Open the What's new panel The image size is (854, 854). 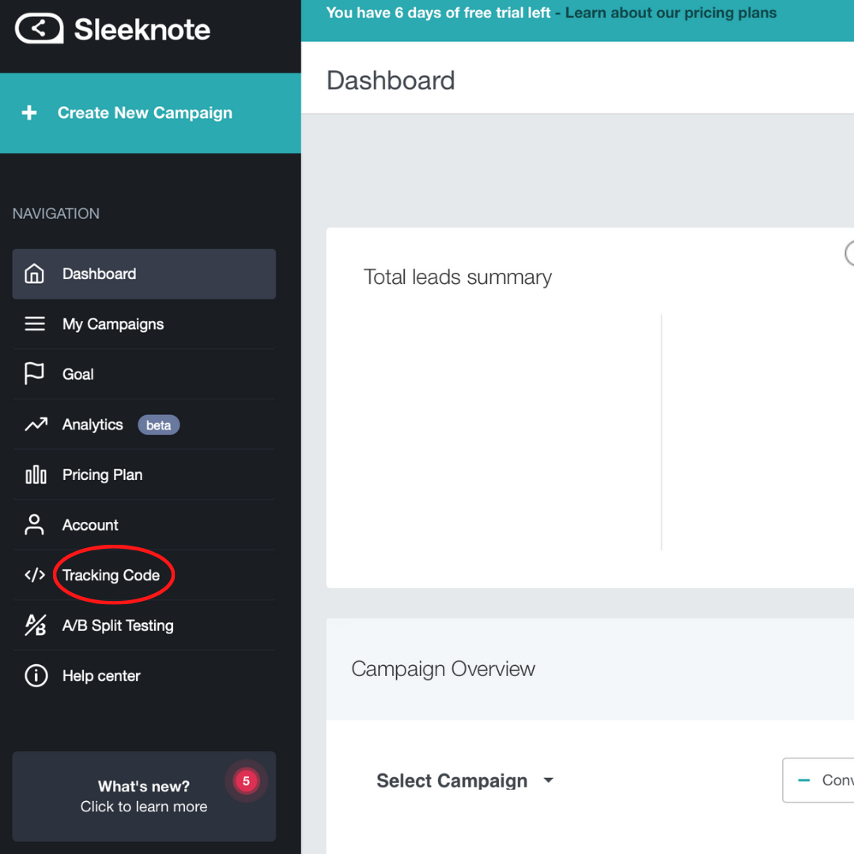(x=144, y=796)
